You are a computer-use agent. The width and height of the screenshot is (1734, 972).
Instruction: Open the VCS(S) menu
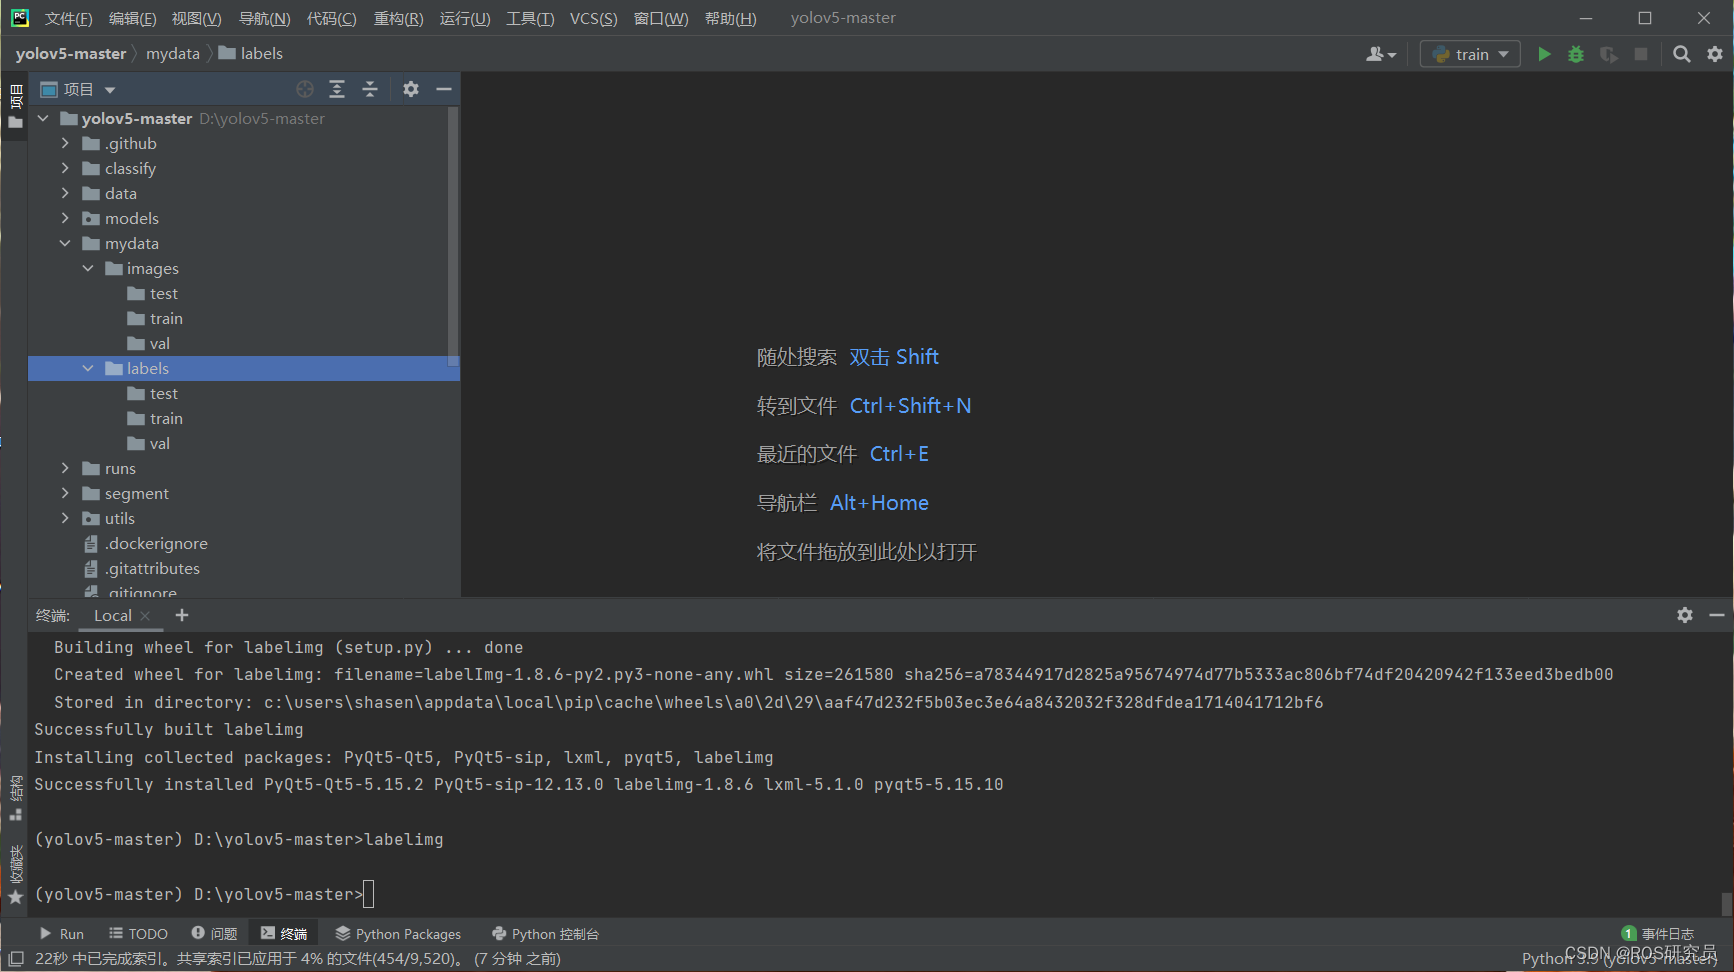[593, 18]
